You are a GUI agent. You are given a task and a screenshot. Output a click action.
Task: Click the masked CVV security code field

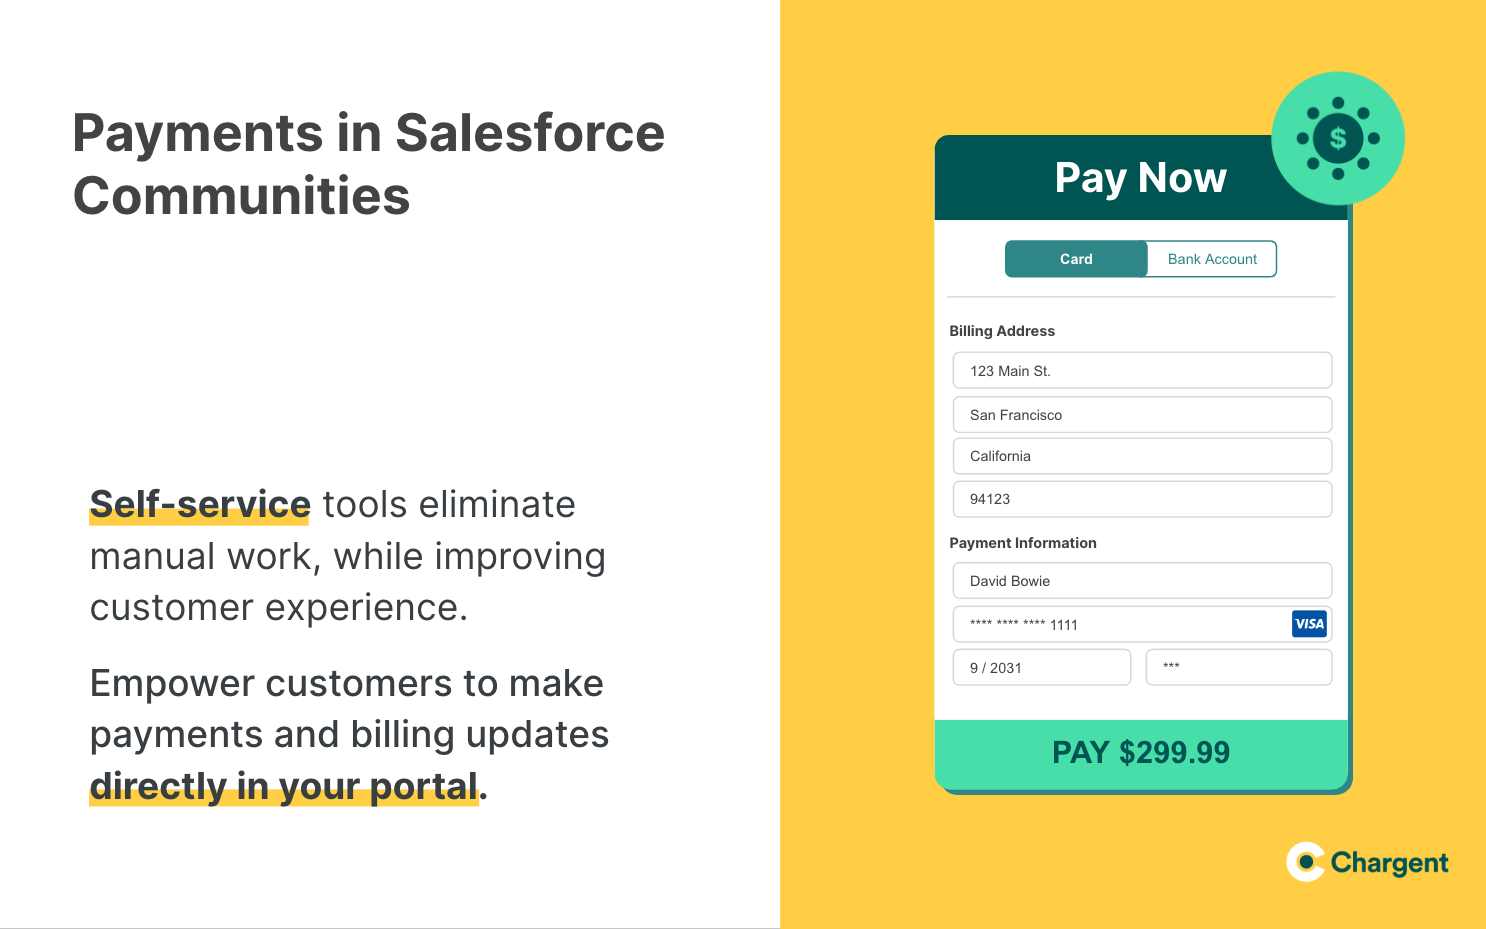[x=1239, y=667]
